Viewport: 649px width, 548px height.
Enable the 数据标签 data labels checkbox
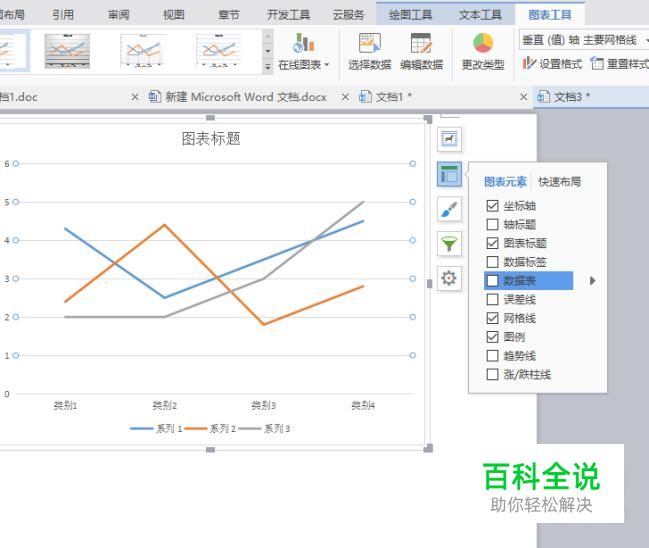pyautogui.click(x=492, y=262)
